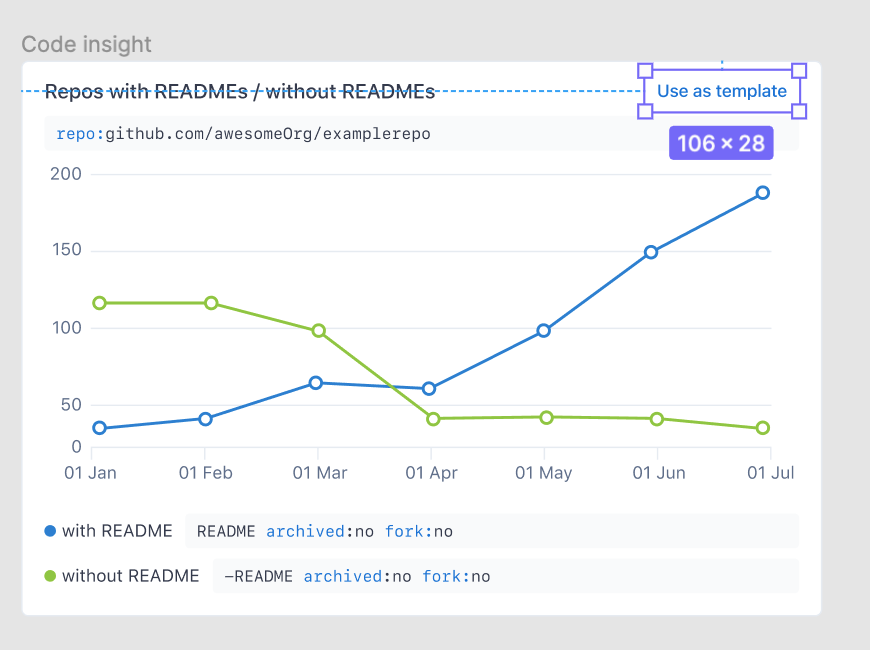The image size is (870, 650).
Task: Click the green data point at 01 Jan
Action: pyautogui.click(x=99, y=303)
